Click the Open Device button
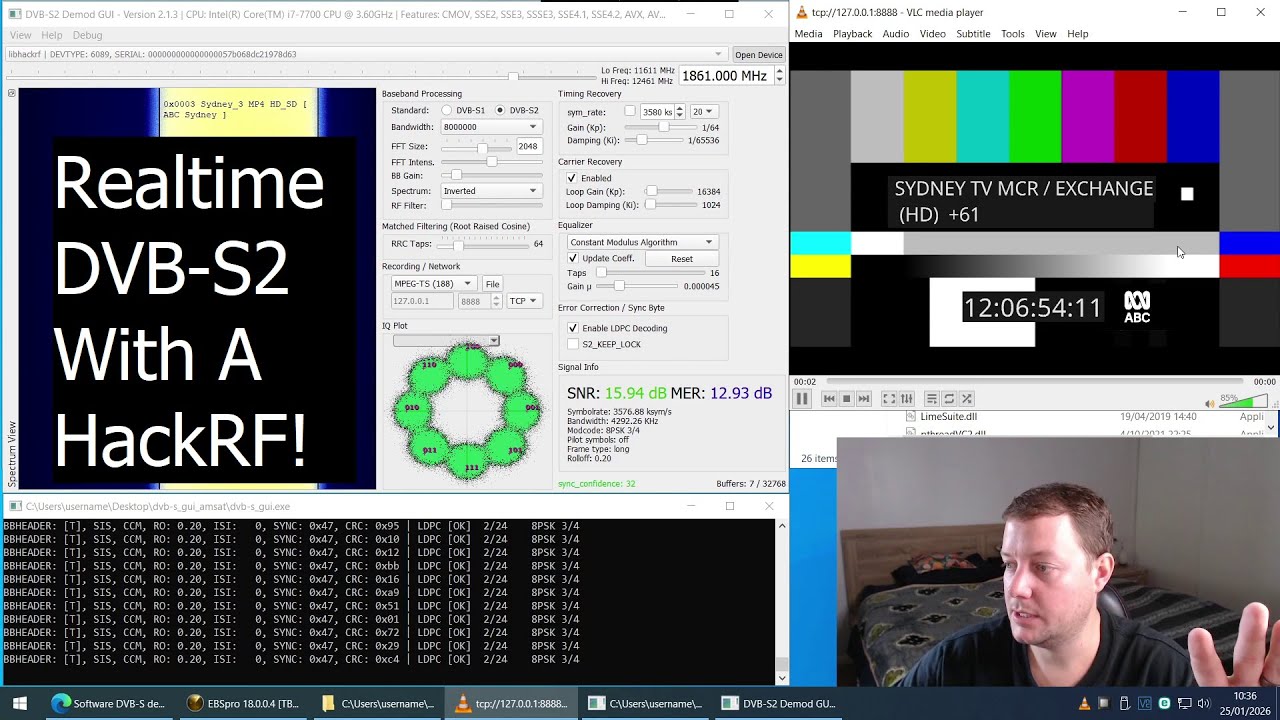 (758, 55)
